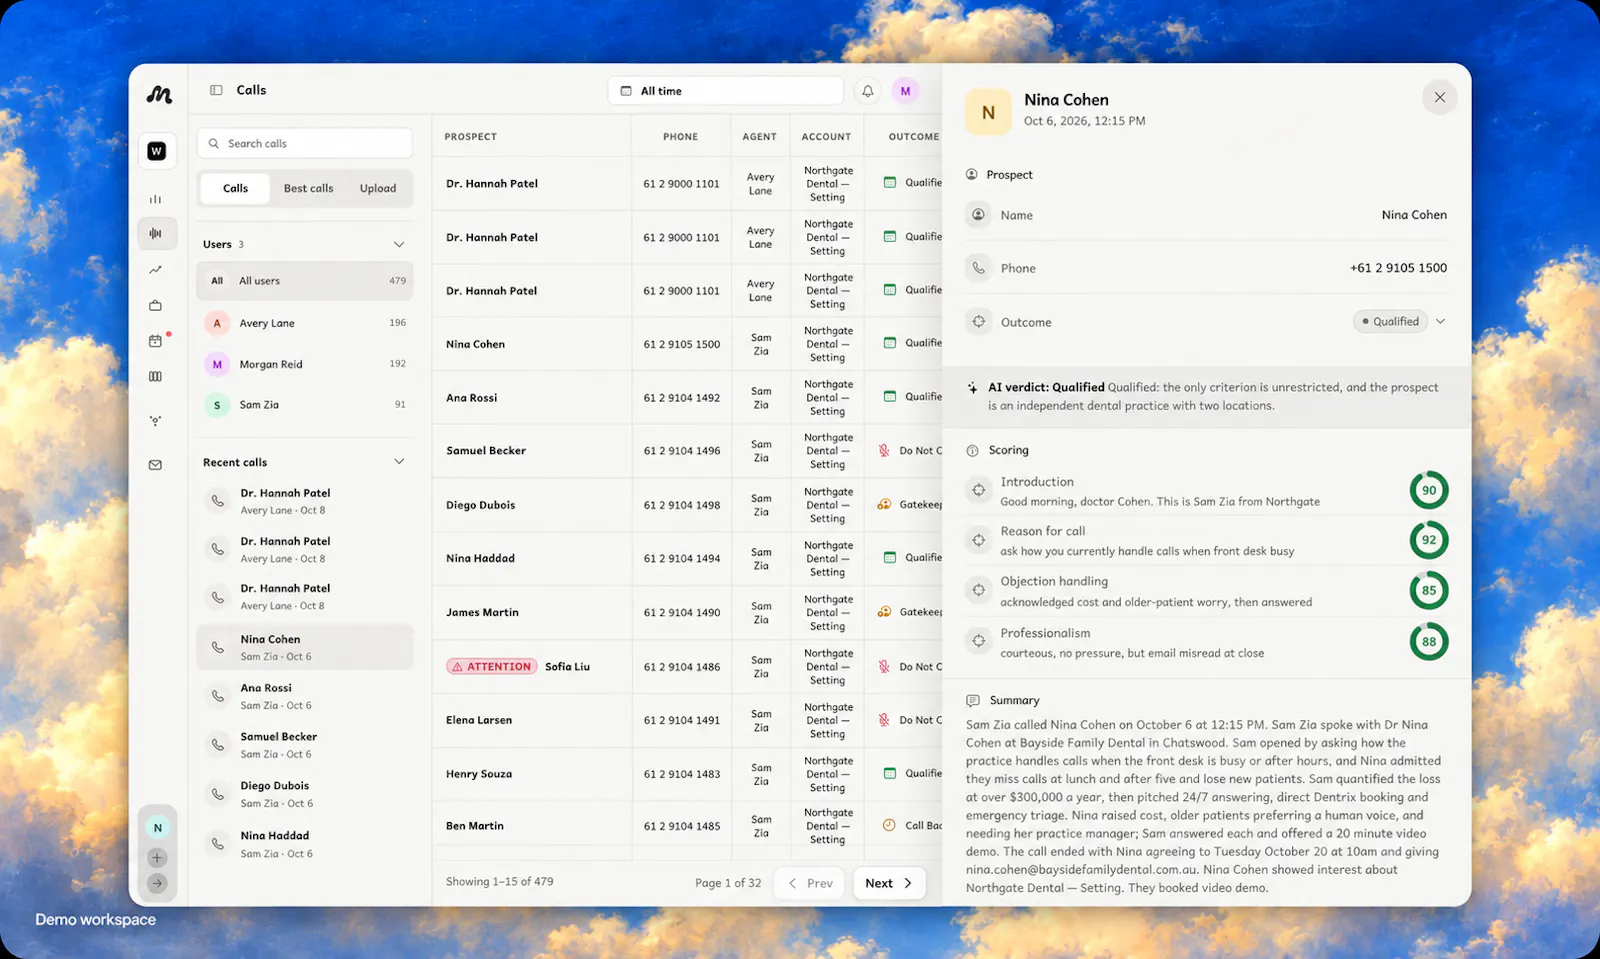Open the Qualified outcome dropdown
This screenshot has width=1600, height=959.
(x=1400, y=322)
